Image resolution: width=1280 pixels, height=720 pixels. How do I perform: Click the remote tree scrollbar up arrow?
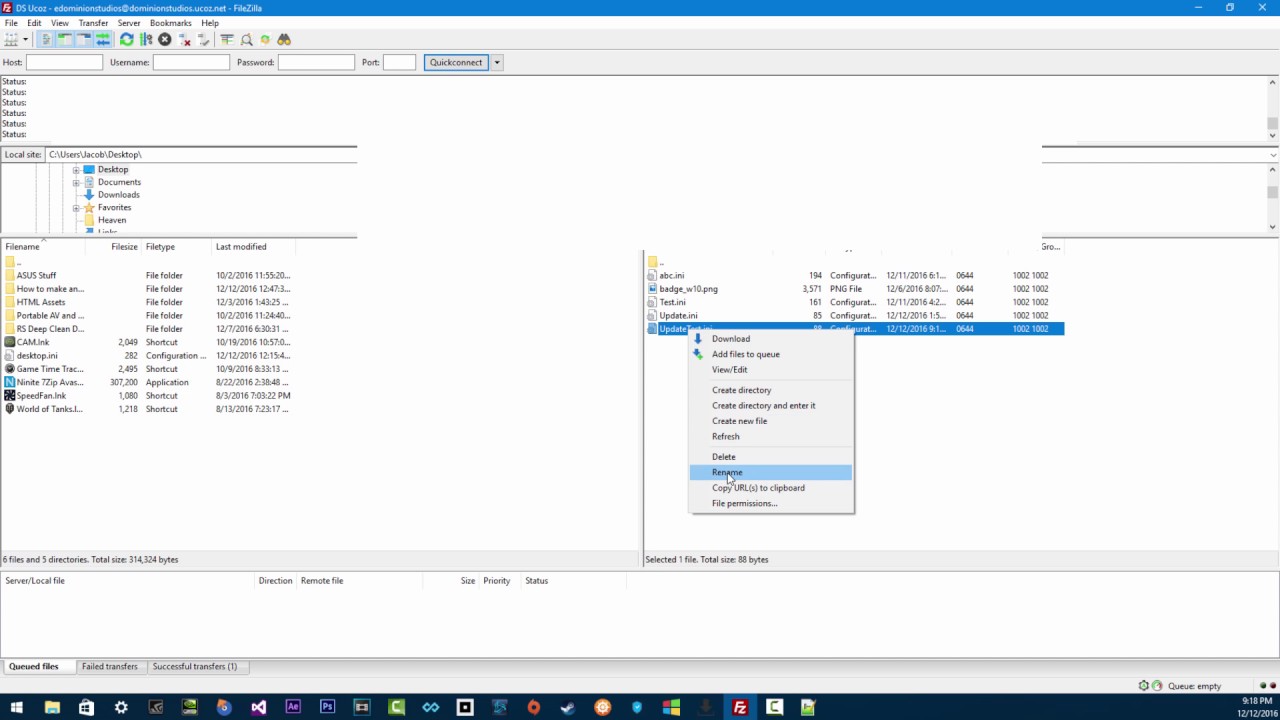pyautogui.click(x=1273, y=170)
